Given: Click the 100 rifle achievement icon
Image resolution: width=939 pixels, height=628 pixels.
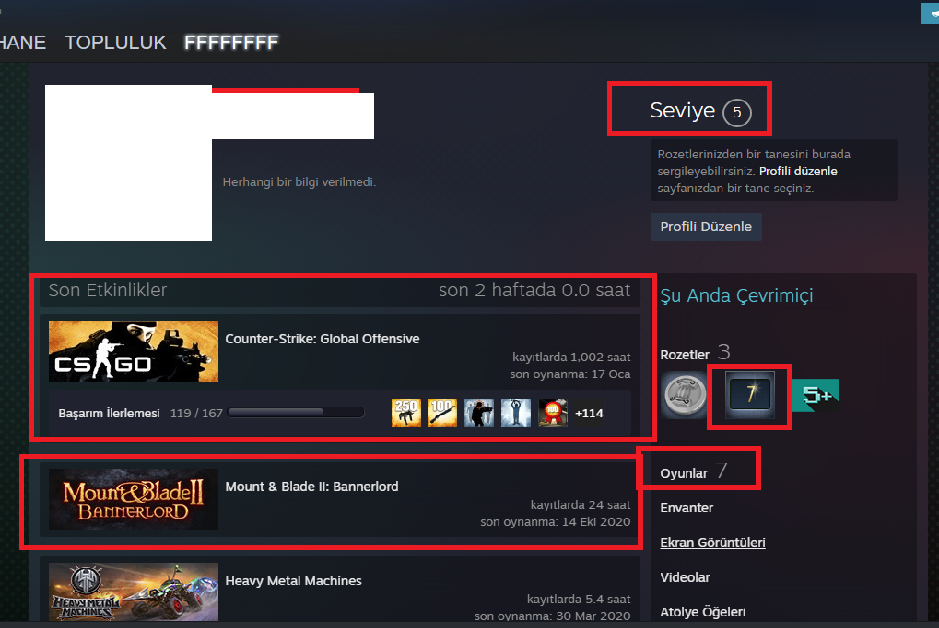Looking at the screenshot, I should 443,412.
